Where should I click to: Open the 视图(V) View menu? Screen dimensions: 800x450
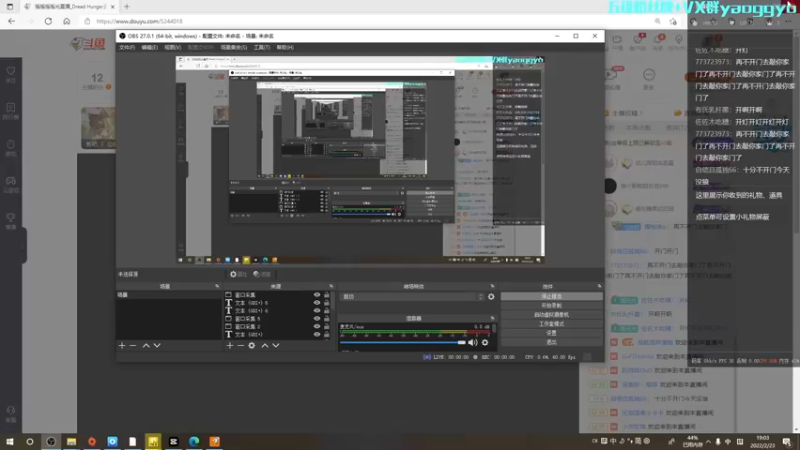click(172, 47)
